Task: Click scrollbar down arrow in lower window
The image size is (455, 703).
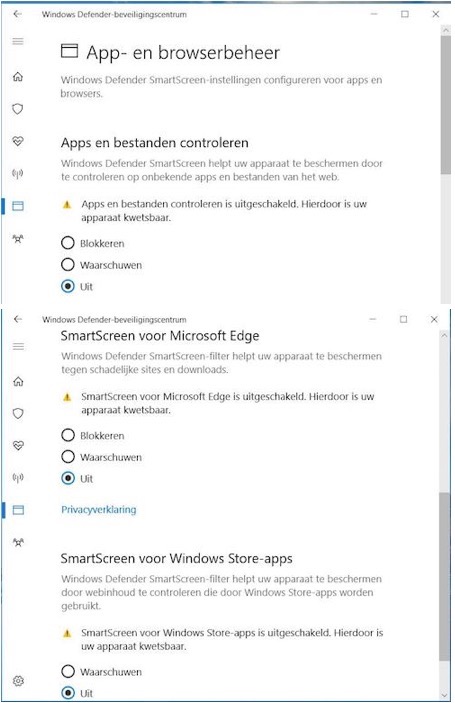Action: tap(445, 695)
